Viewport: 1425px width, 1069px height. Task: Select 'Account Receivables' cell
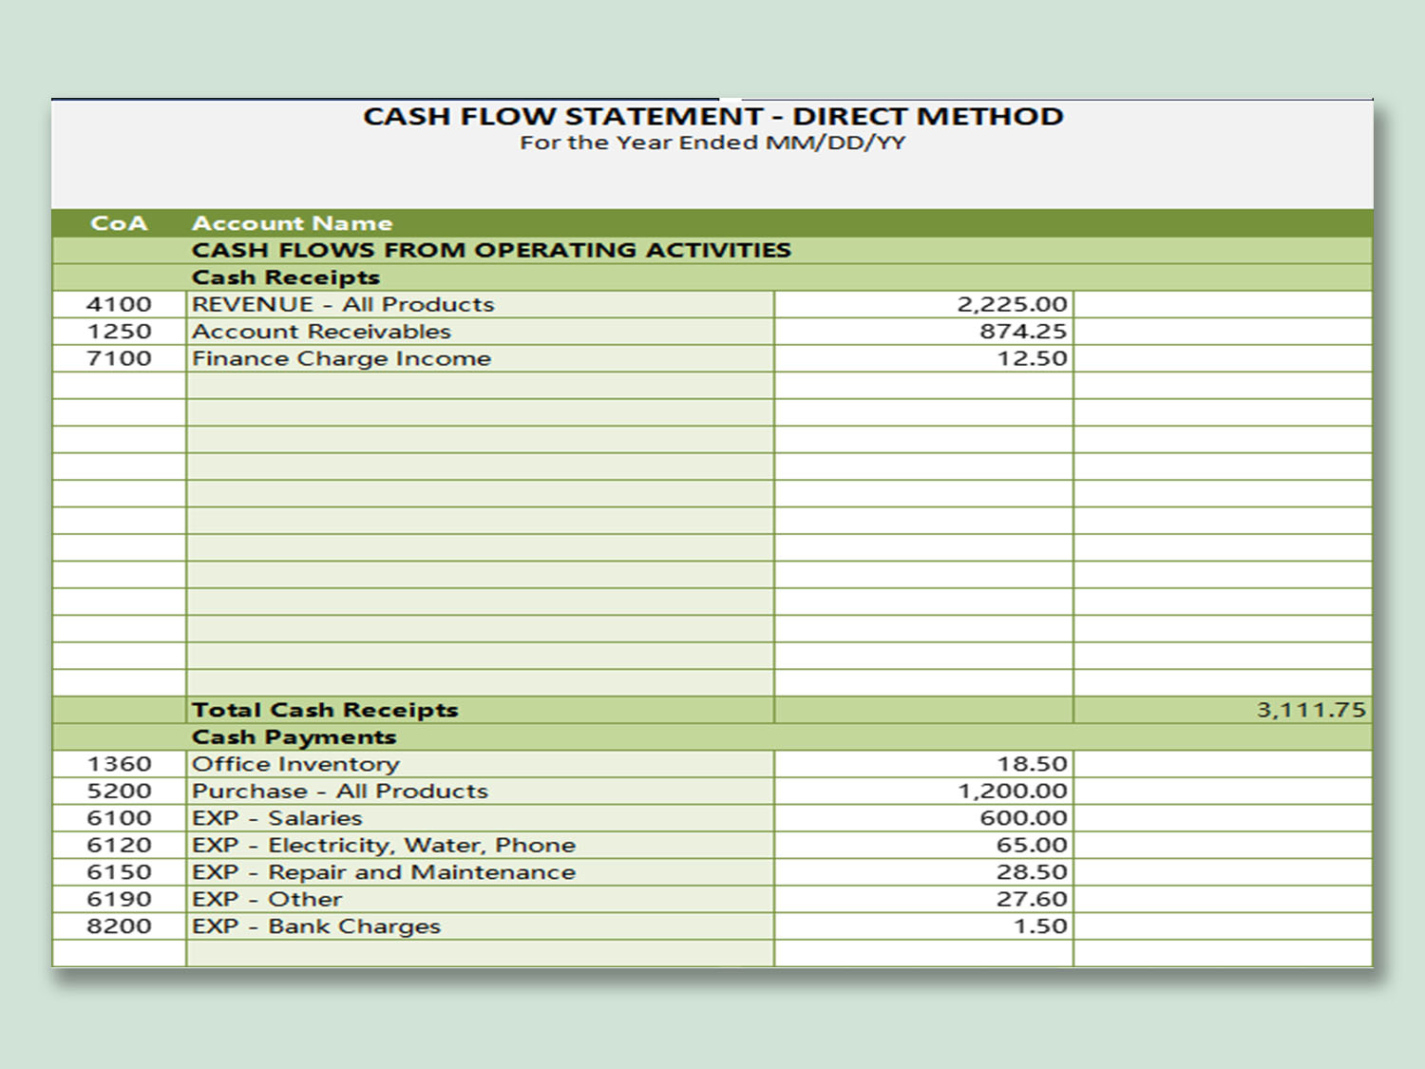point(480,331)
